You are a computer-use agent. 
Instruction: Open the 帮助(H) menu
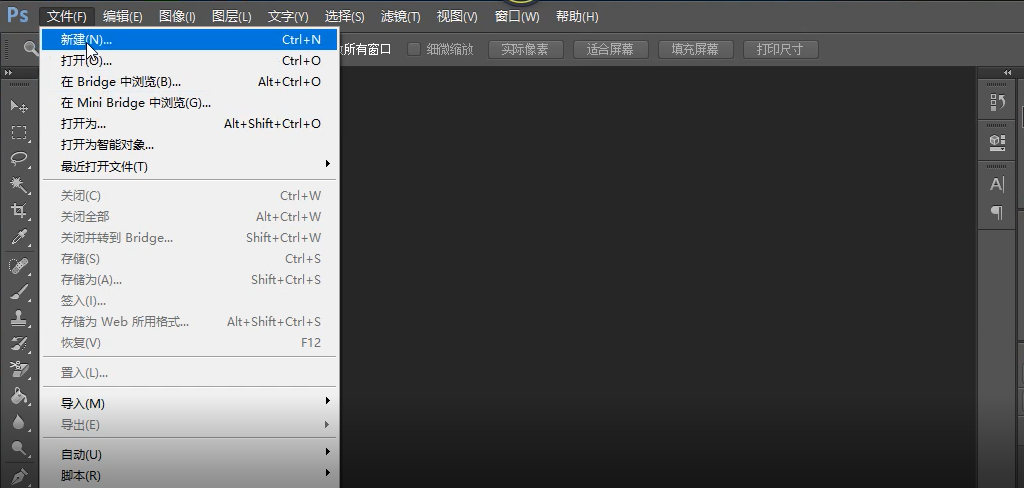[x=577, y=16]
